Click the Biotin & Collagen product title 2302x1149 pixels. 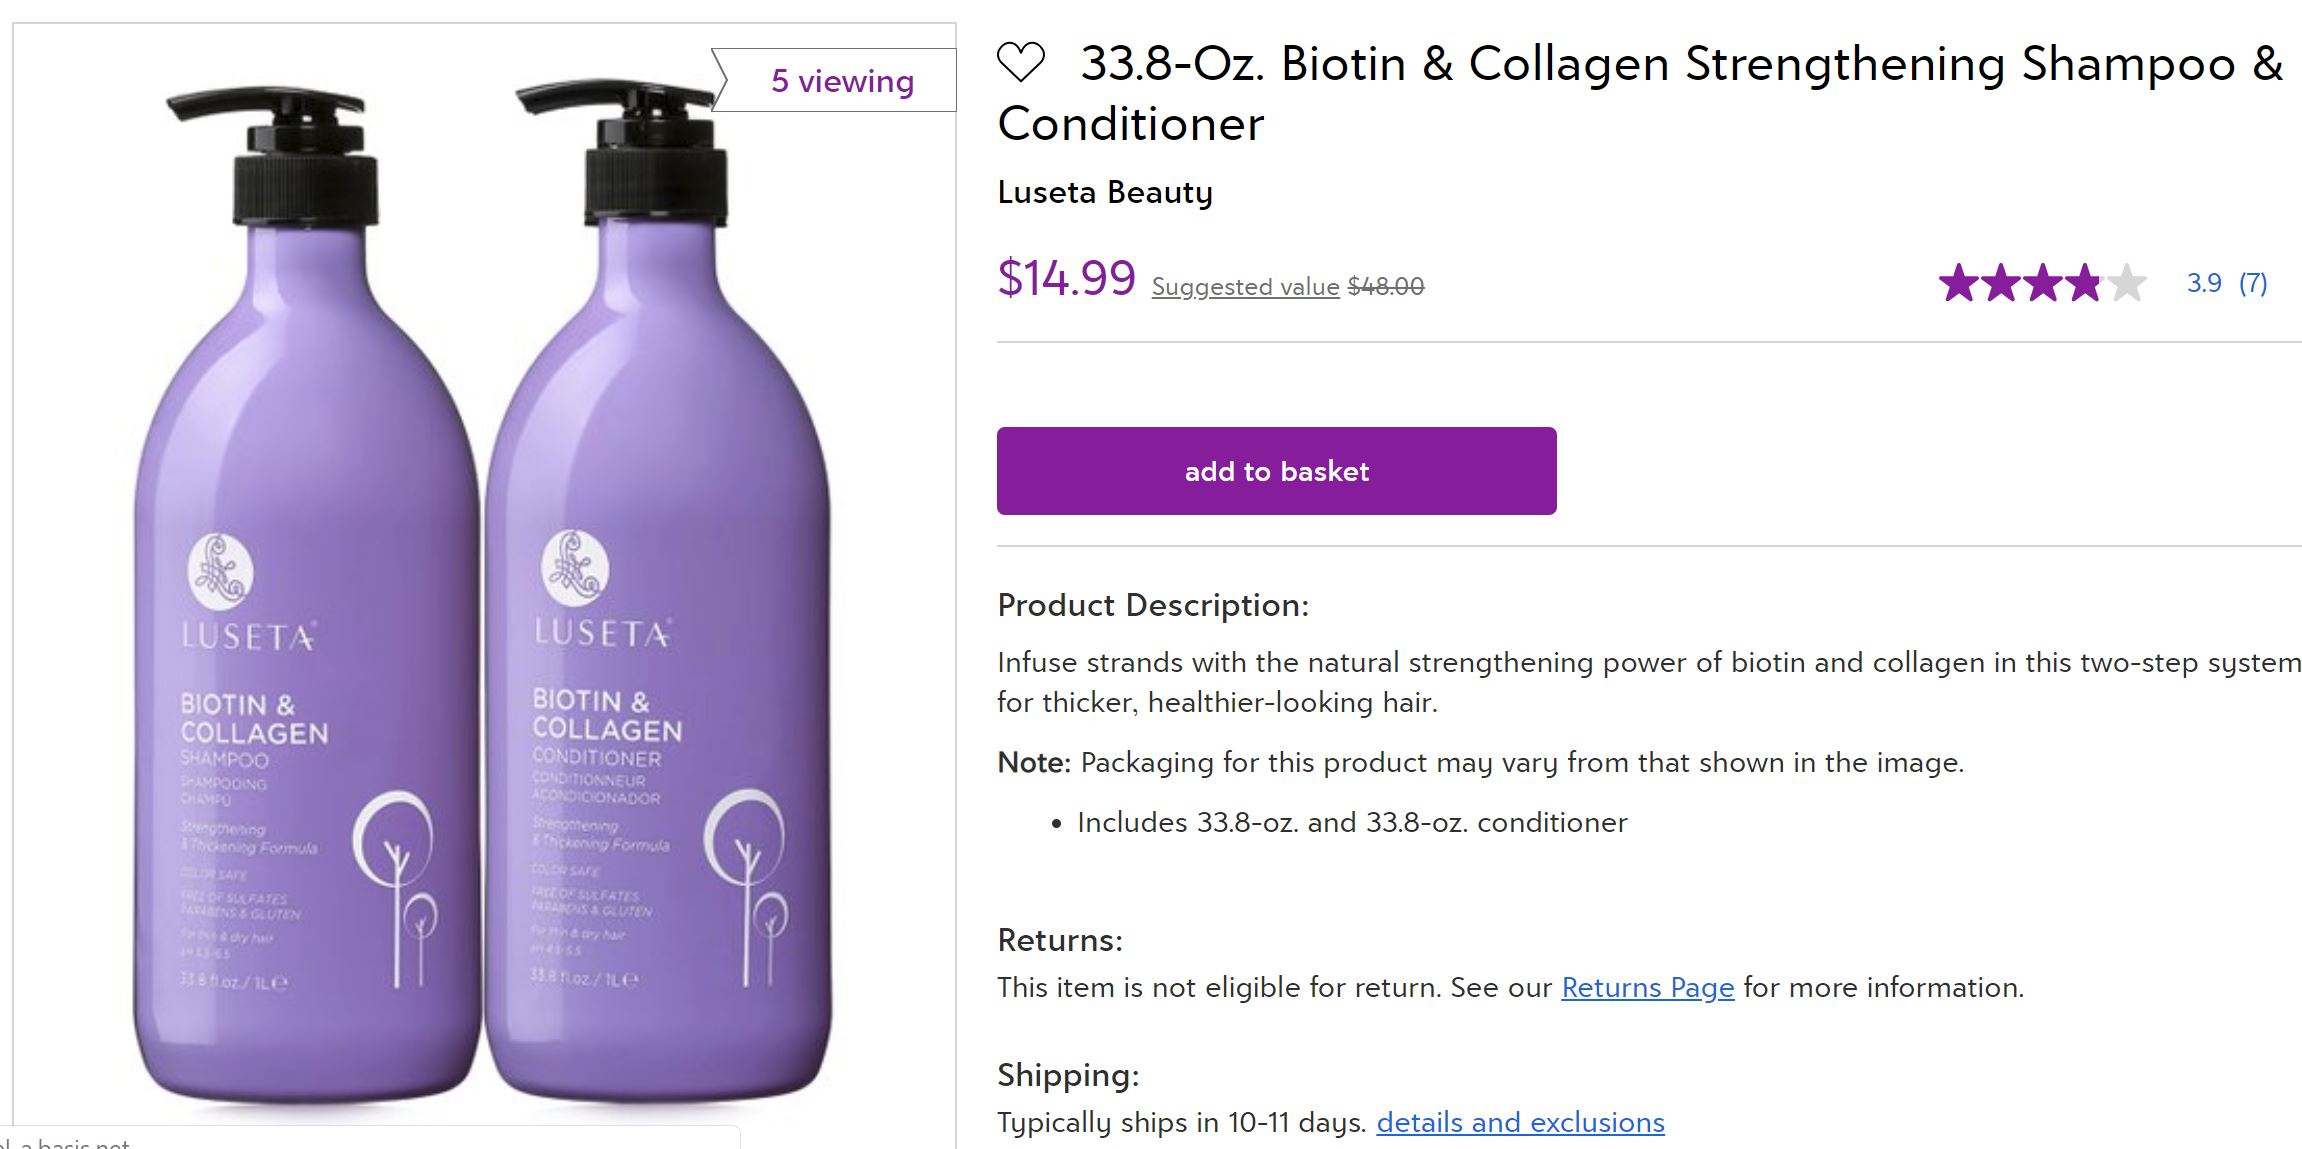click(x=1640, y=92)
